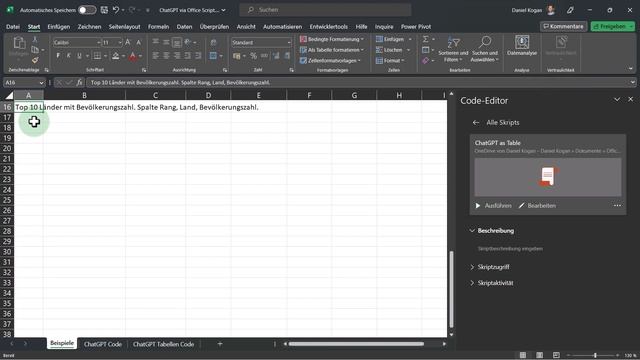
Task: Click the cut scissors icon
Action: point(35,40)
